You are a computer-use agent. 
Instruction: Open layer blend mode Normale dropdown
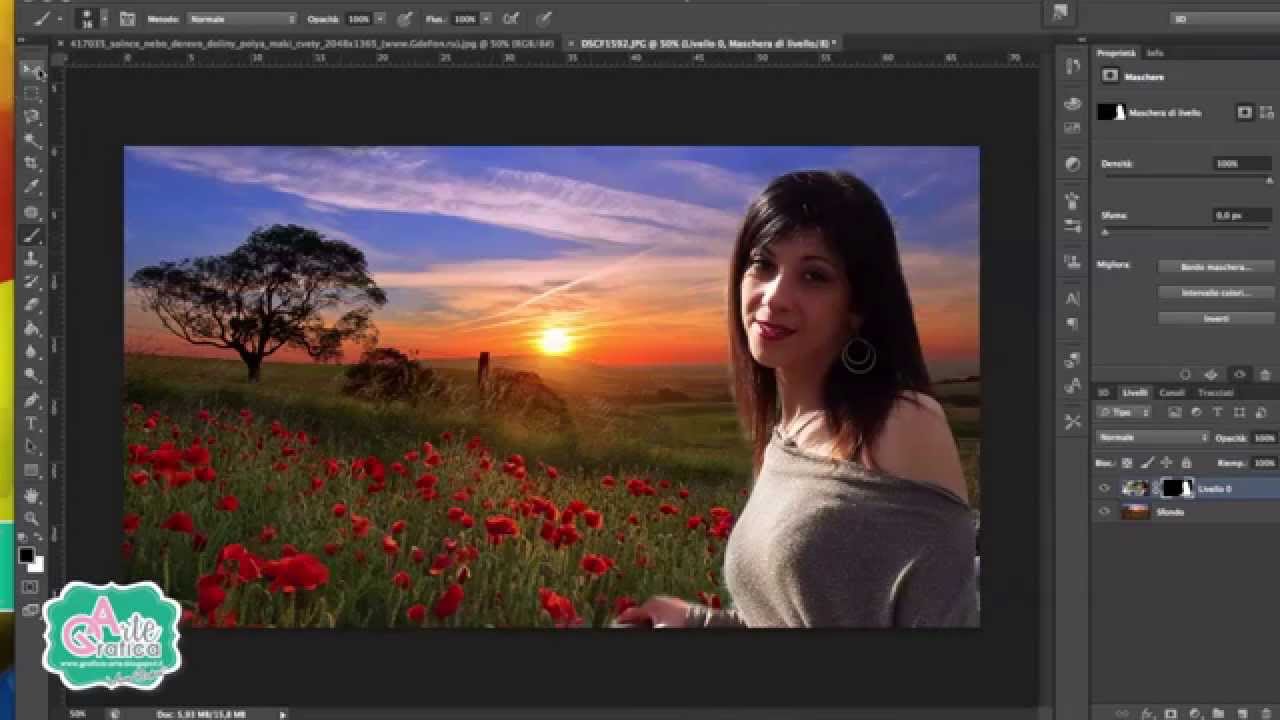pyautogui.click(x=1153, y=438)
